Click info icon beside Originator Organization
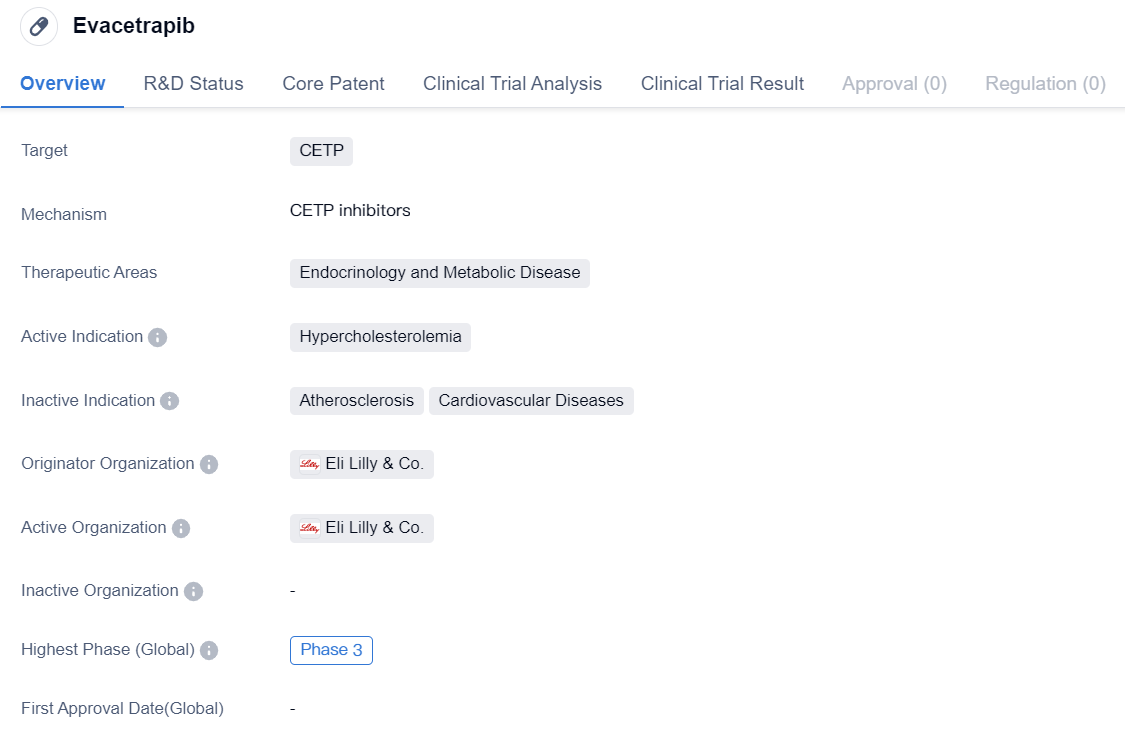The image size is (1125, 738). pyautogui.click(x=208, y=464)
